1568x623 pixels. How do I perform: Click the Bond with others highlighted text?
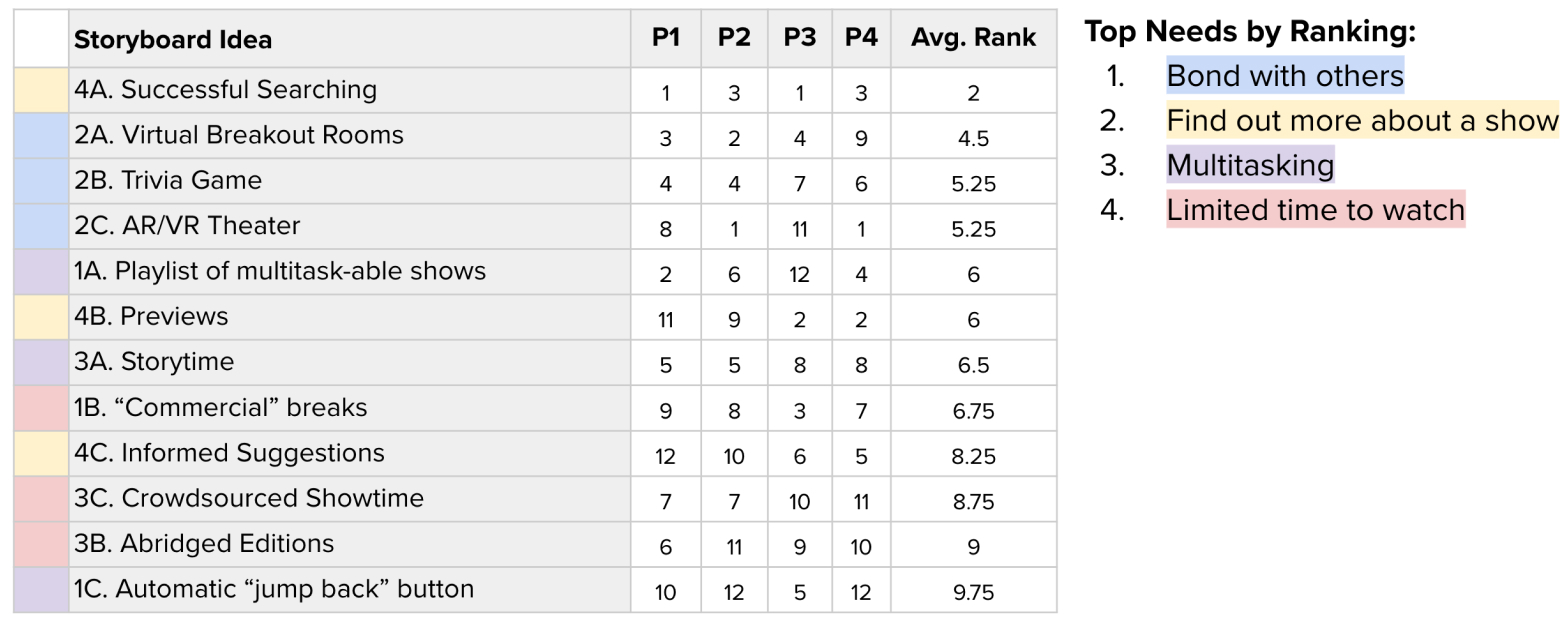coord(1285,75)
